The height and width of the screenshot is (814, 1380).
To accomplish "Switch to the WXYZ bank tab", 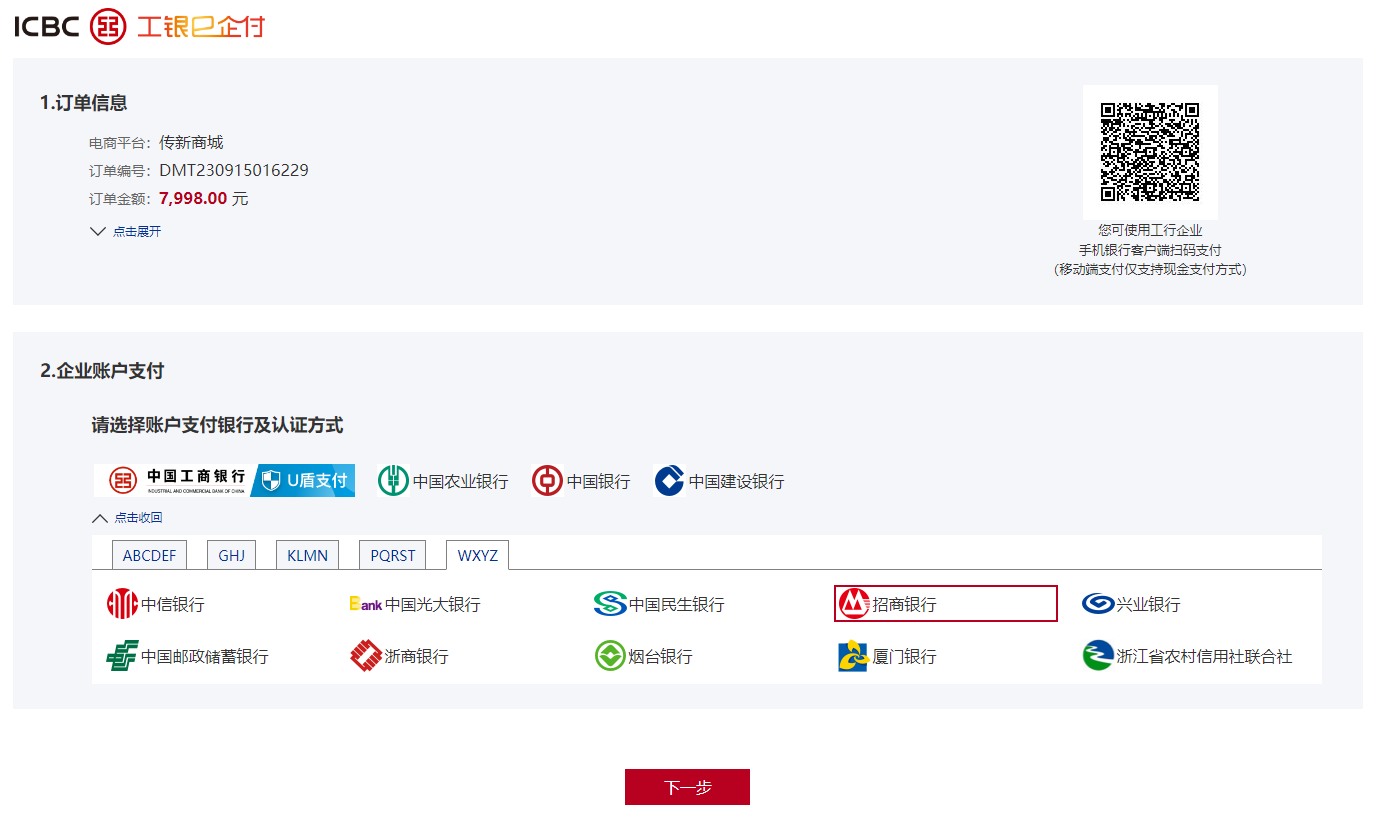I will tap(477, 555).
